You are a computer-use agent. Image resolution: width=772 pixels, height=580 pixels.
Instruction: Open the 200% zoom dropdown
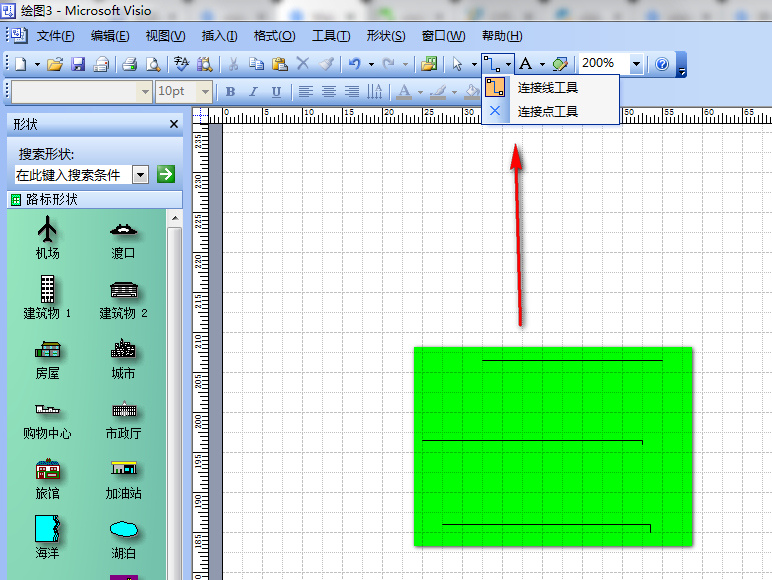[x=636, y=64]
